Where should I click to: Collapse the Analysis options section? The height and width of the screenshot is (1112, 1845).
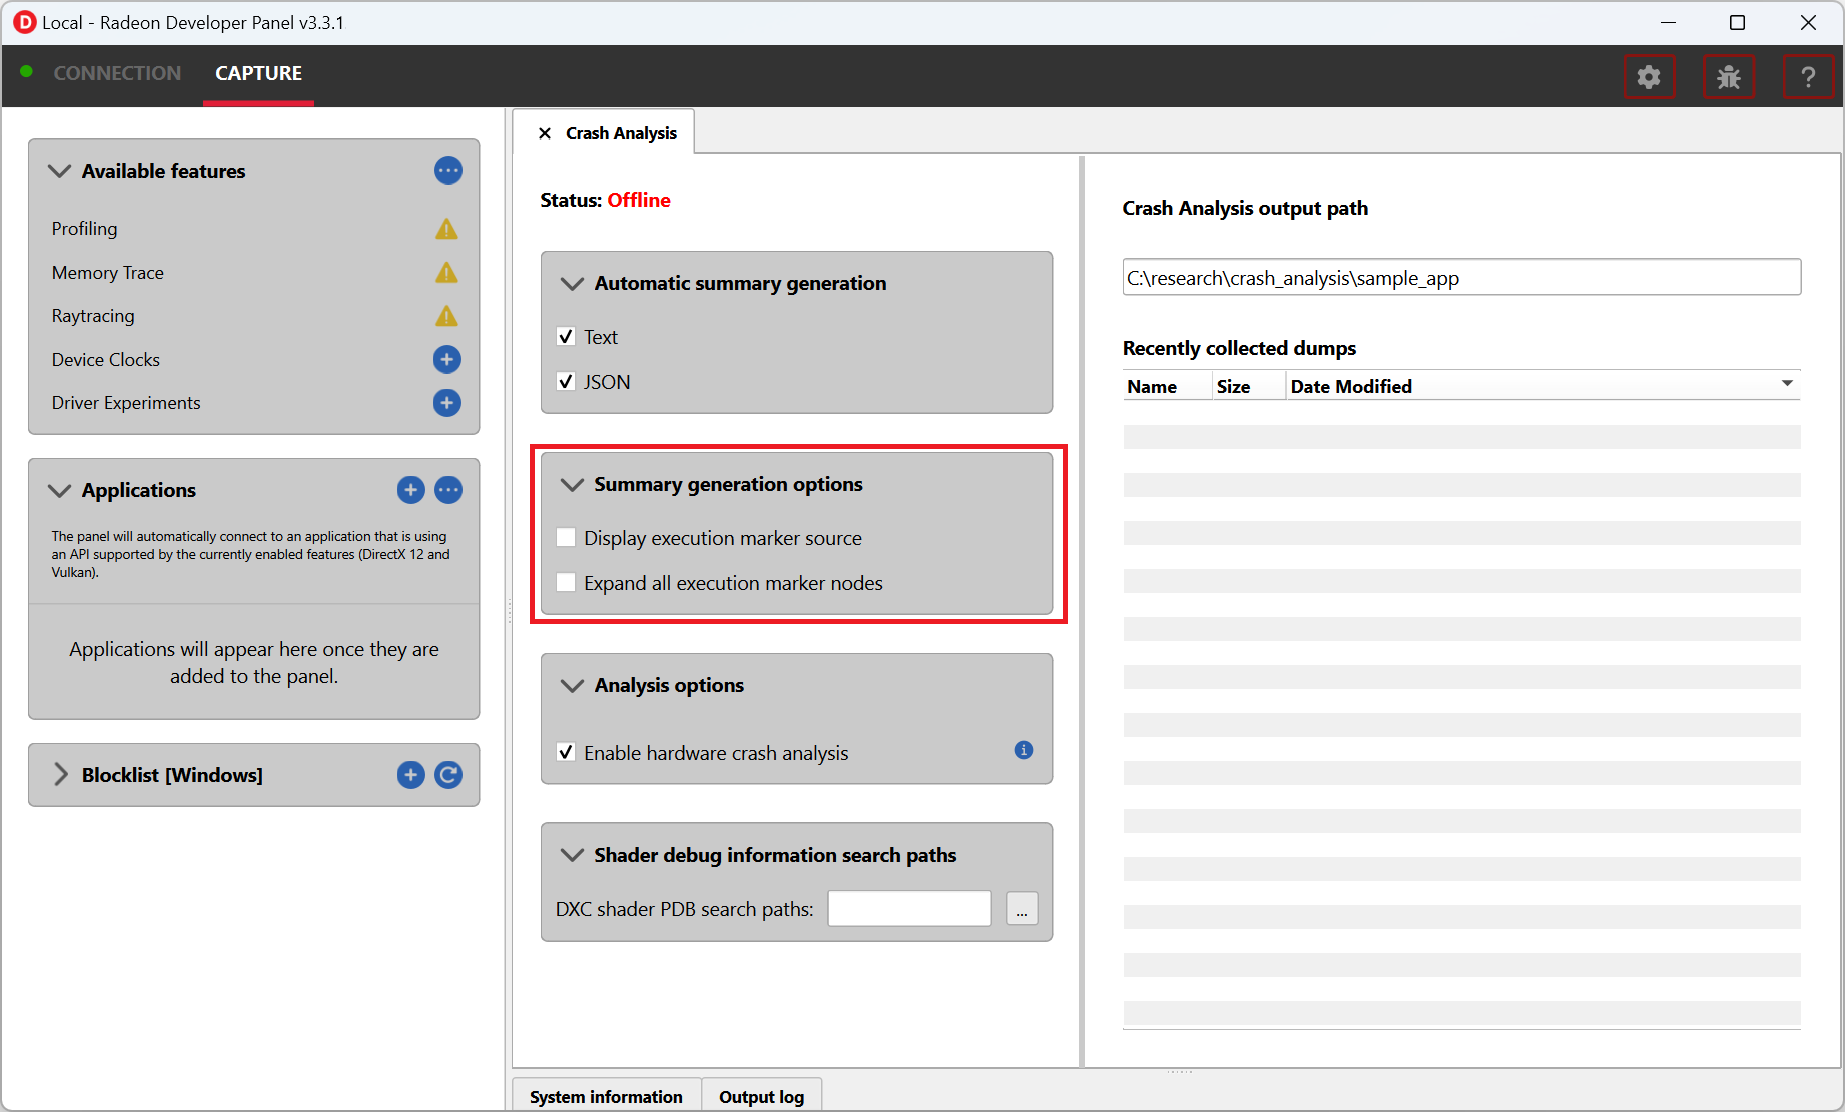tap(572, 685)
